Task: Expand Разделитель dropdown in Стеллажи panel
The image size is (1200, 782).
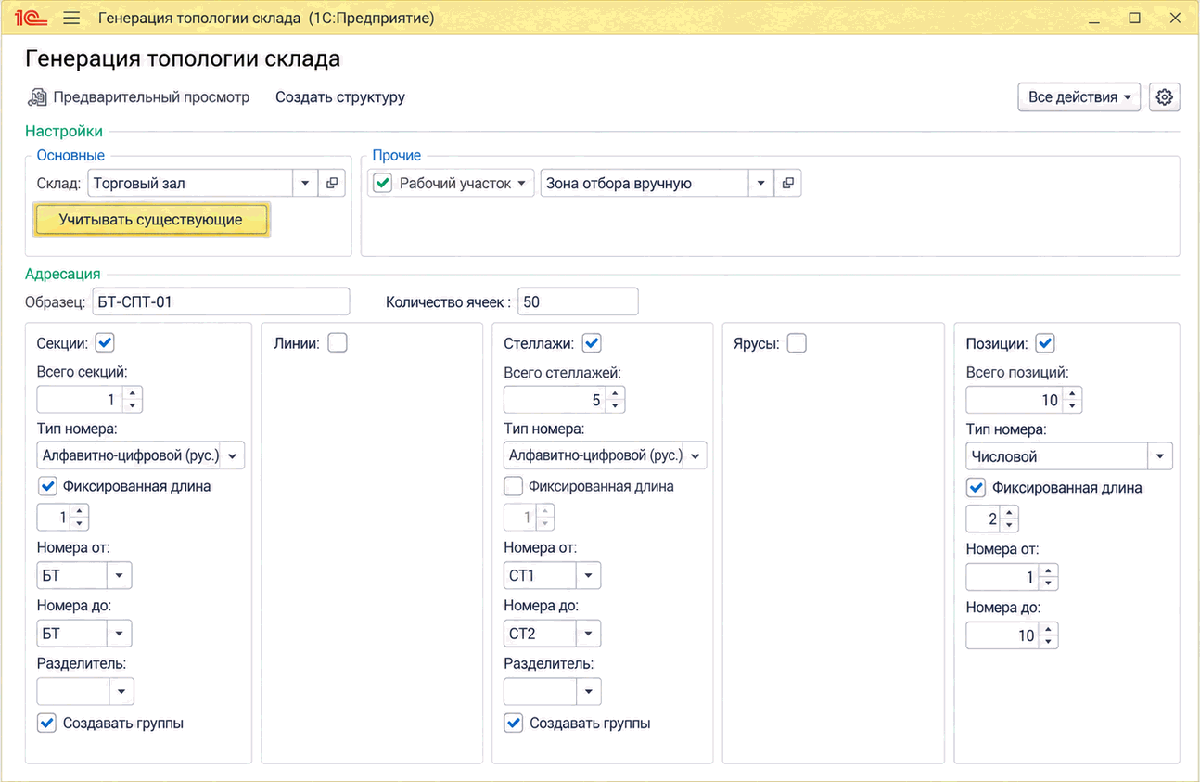Action: [x=588, y=691]
